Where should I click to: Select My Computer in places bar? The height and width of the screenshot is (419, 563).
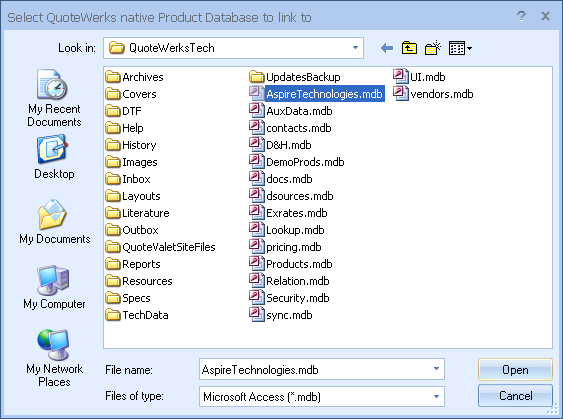tap(54, 287)
